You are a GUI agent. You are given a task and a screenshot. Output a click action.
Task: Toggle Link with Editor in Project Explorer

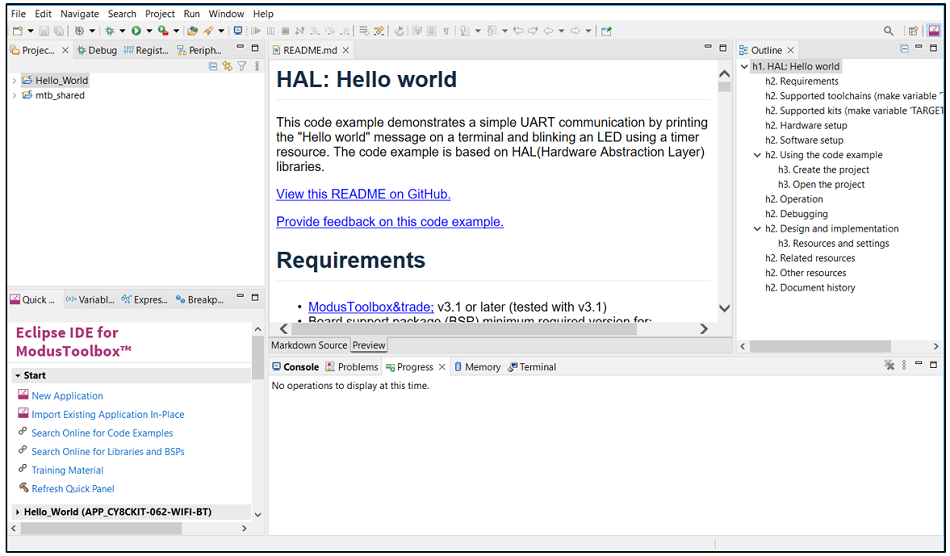[x=227, y=67]
